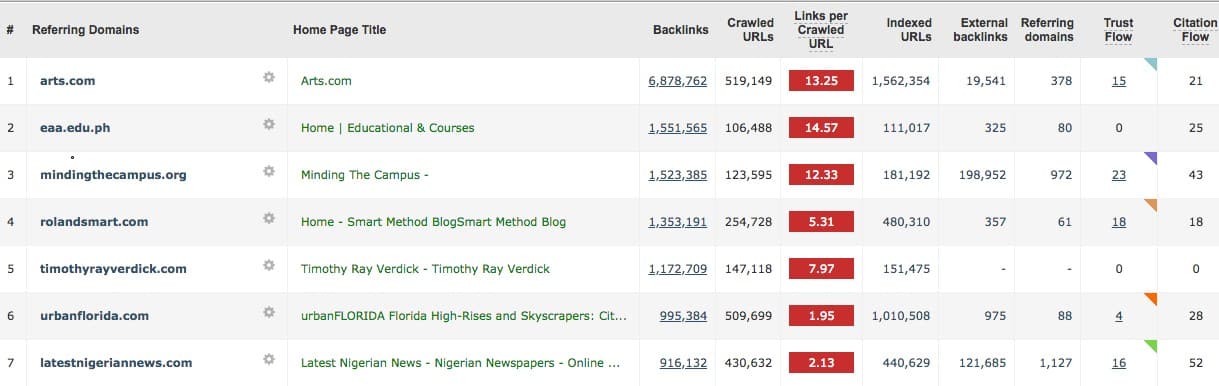The image size is (1219, 386).
Task: Open the timothyrayverdick.com referring domain
Action: click(x=113, y=269)
